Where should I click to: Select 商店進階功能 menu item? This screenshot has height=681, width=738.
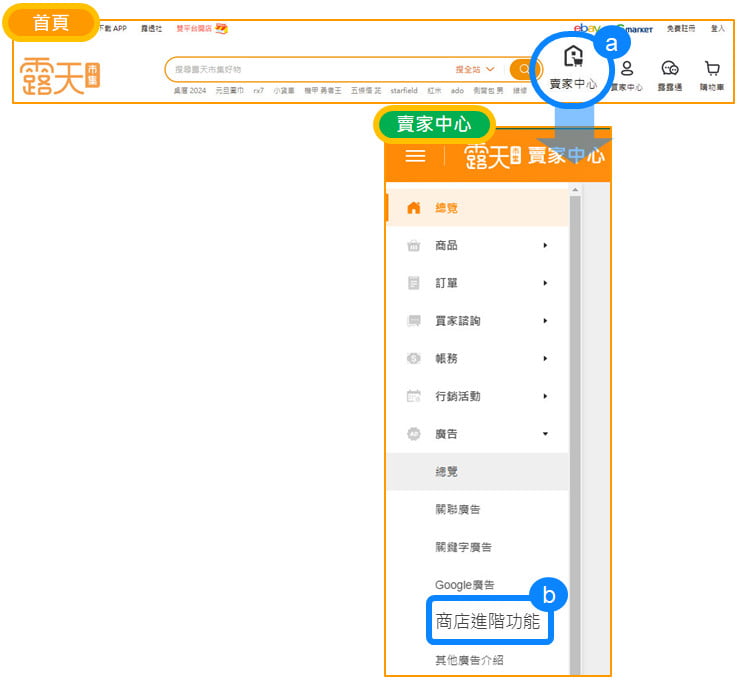488,621
